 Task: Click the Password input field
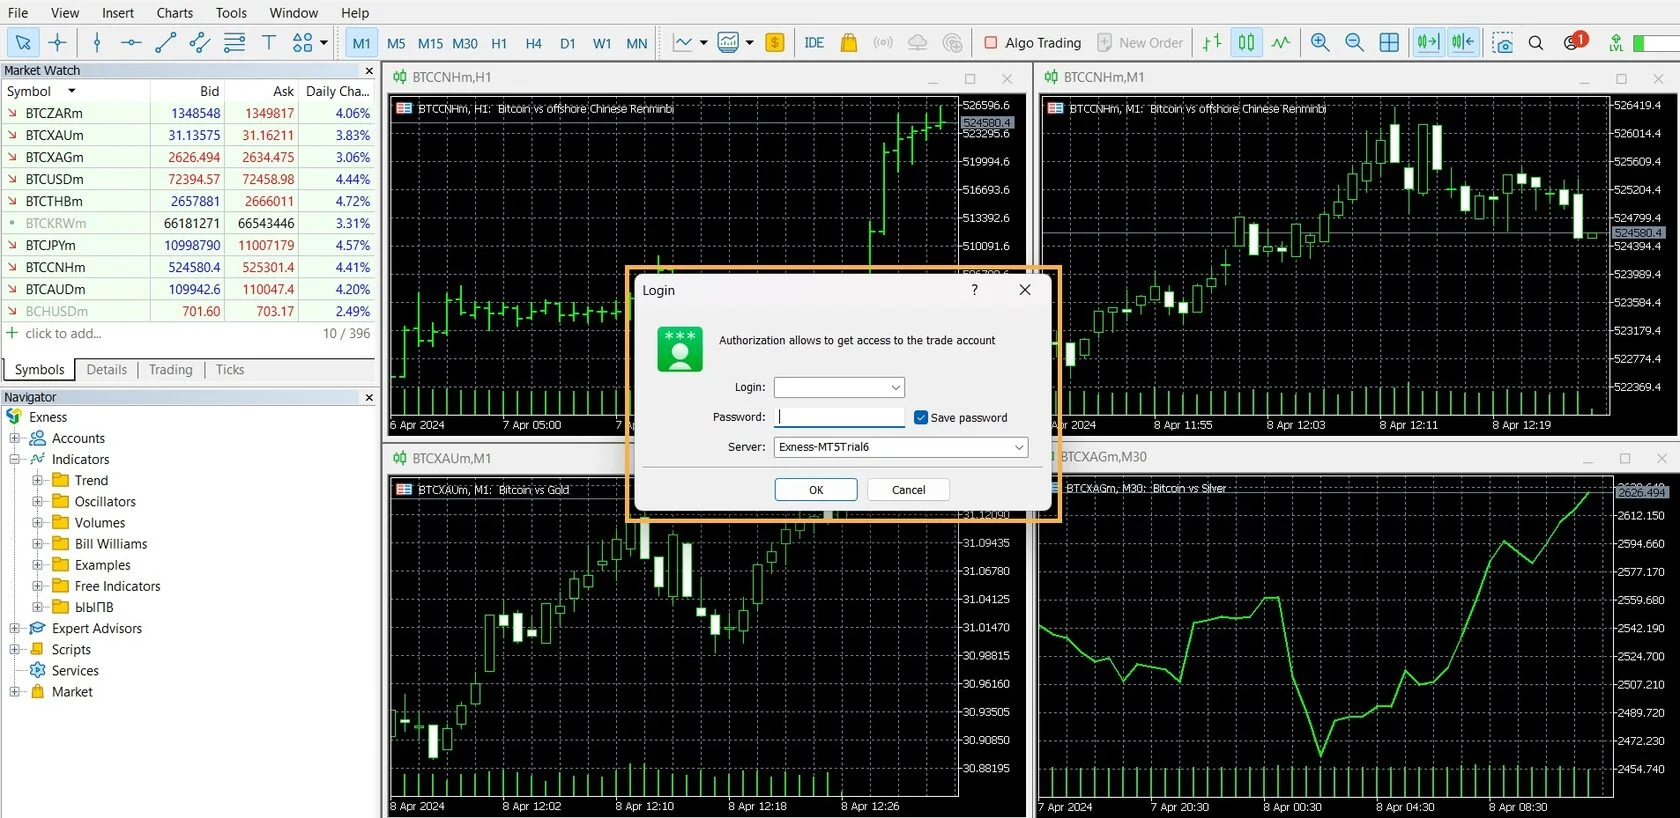tap(839, 417)
